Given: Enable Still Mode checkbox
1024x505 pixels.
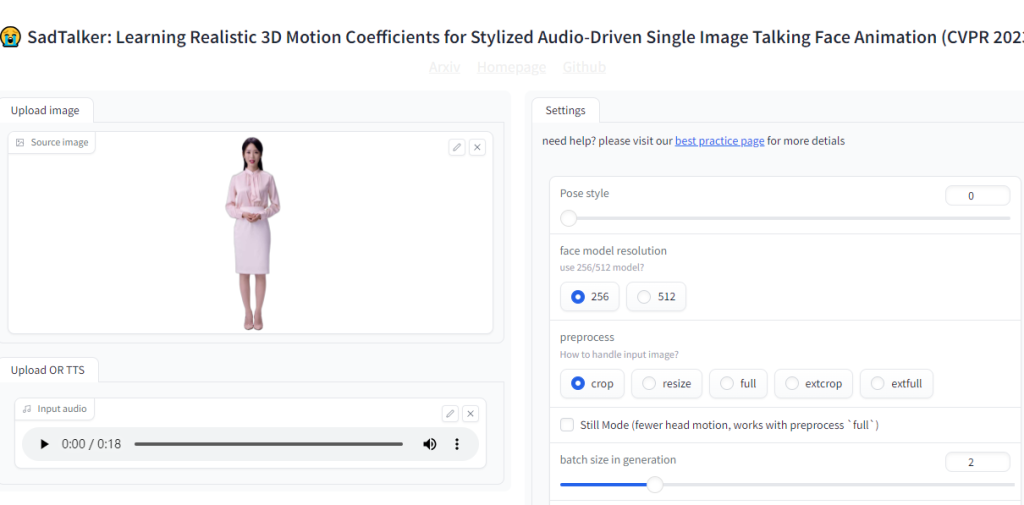Looking at the screenshot, I should coord(568,425).
